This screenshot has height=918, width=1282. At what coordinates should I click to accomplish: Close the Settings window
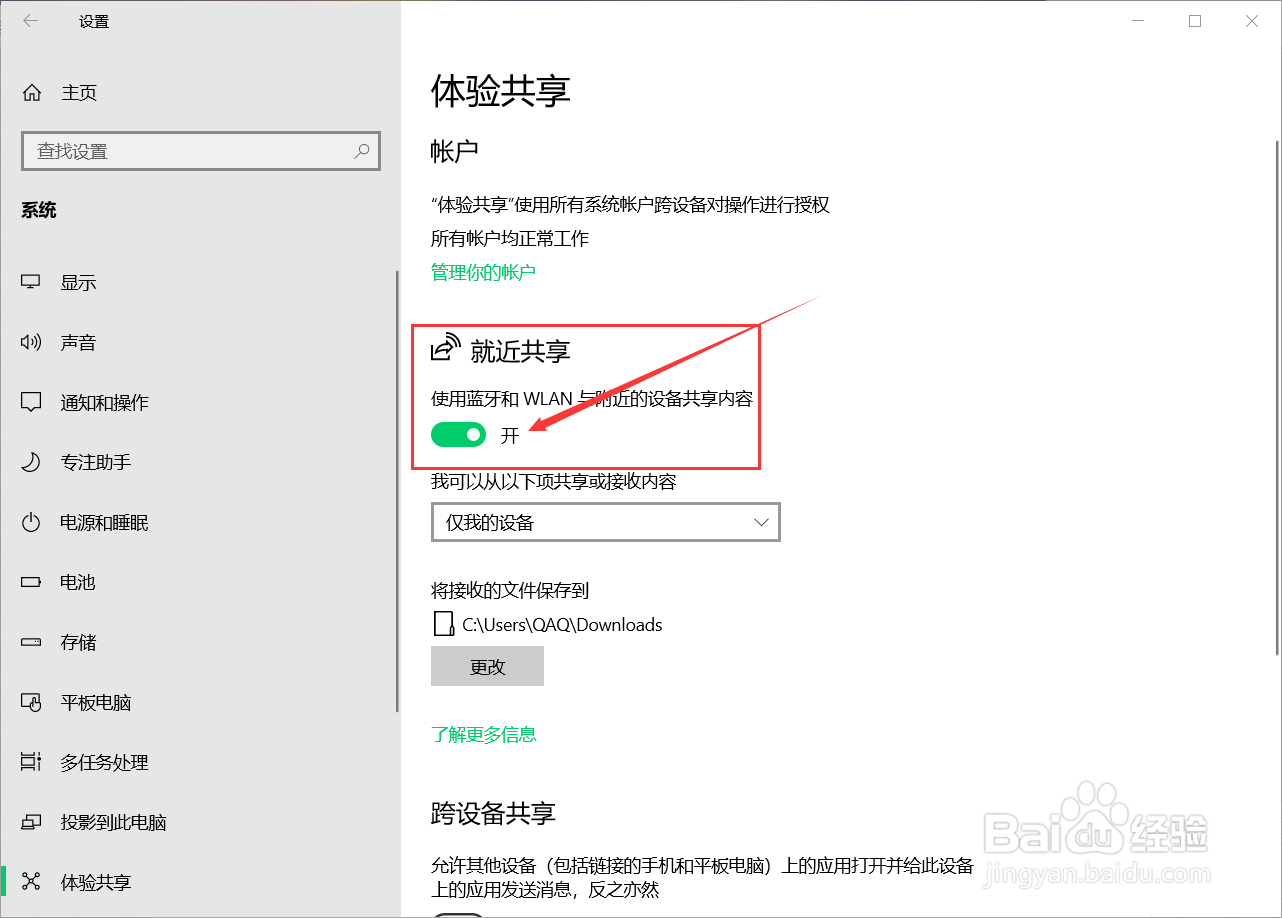(x=1252, y=21)
